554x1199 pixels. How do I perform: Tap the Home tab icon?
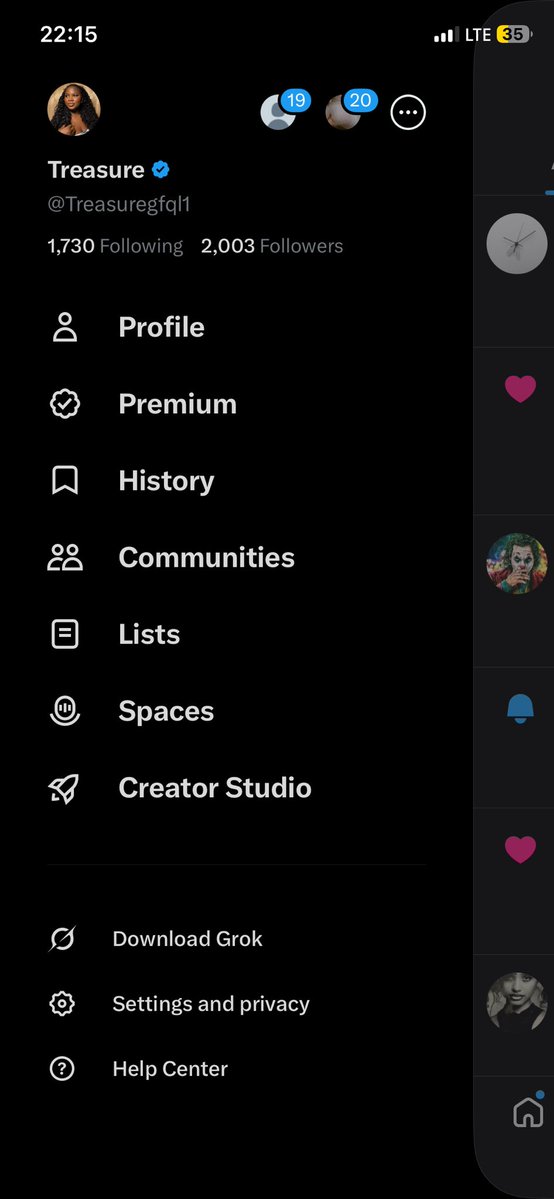(x=528, y=1113)
